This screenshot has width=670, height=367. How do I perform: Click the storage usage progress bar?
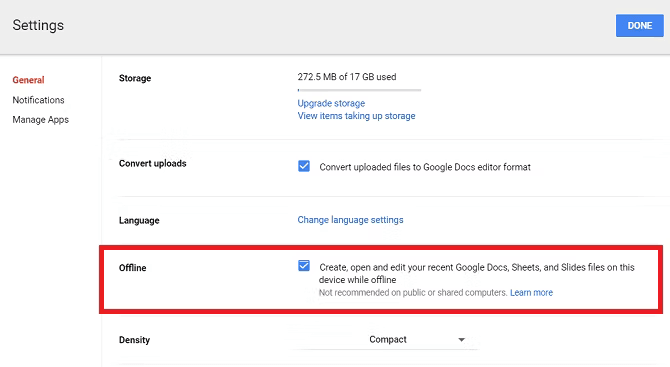click(x=359, y=90)
